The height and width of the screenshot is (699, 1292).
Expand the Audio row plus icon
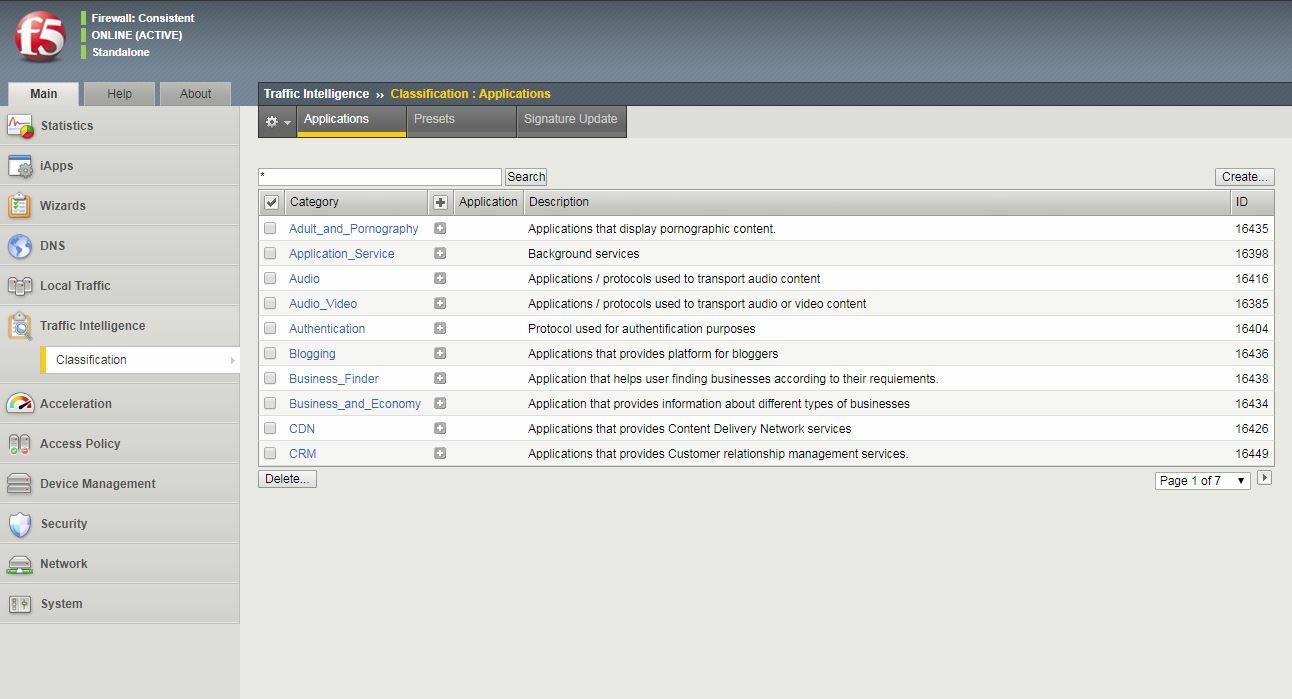(440, 278)
